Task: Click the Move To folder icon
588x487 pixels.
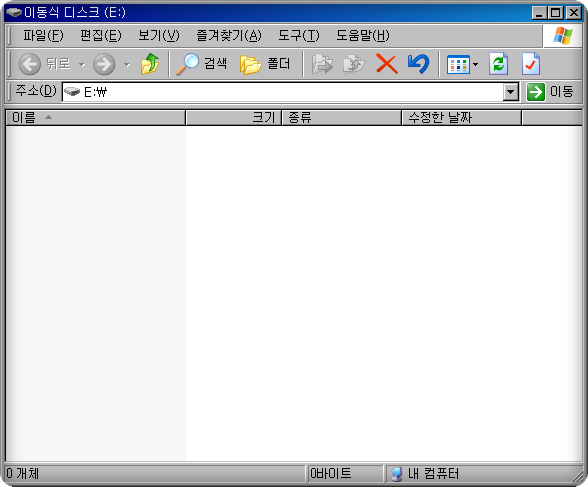Action: 322,64
